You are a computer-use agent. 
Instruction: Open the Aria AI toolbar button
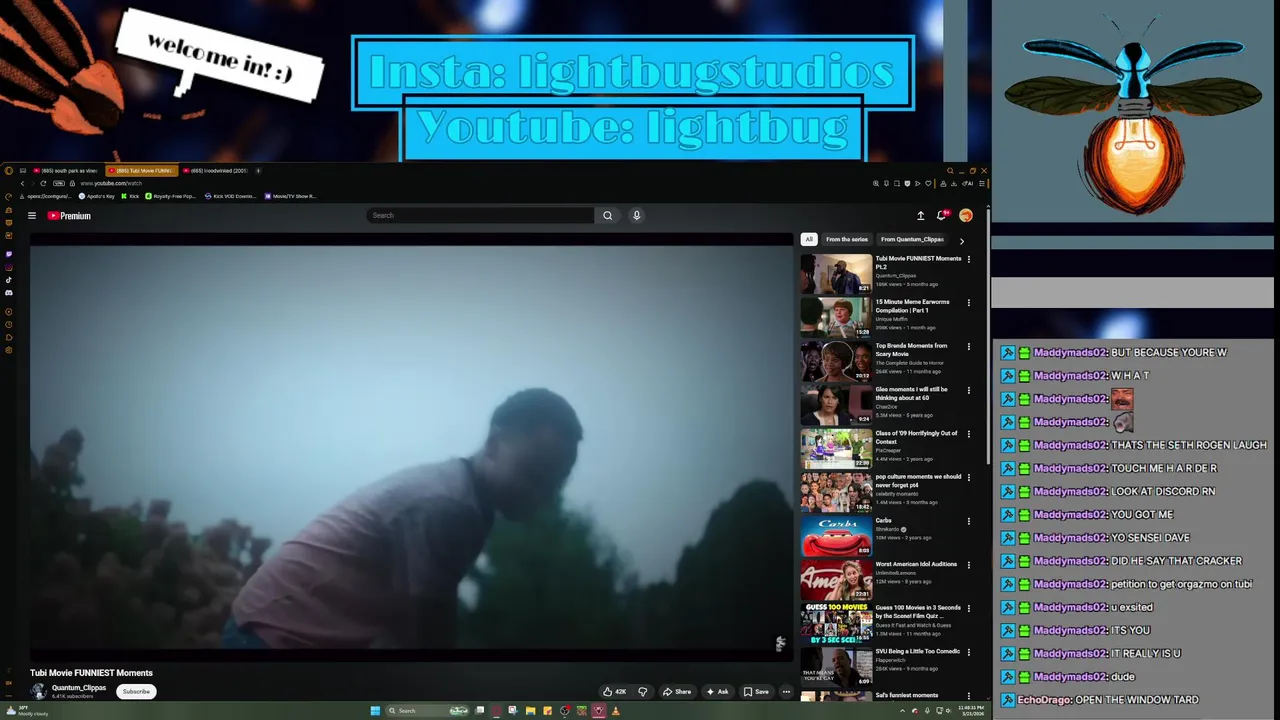pyautogui.click(x=967, y=183)
